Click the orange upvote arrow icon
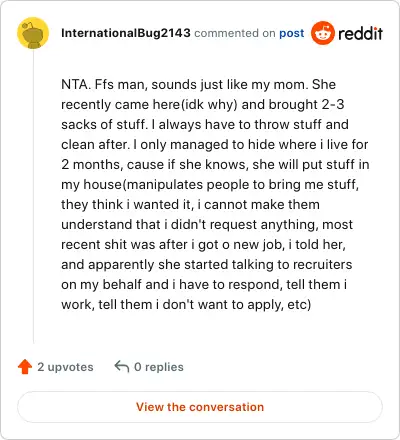Viewport: 400px width, 440px height. point(25,367)
